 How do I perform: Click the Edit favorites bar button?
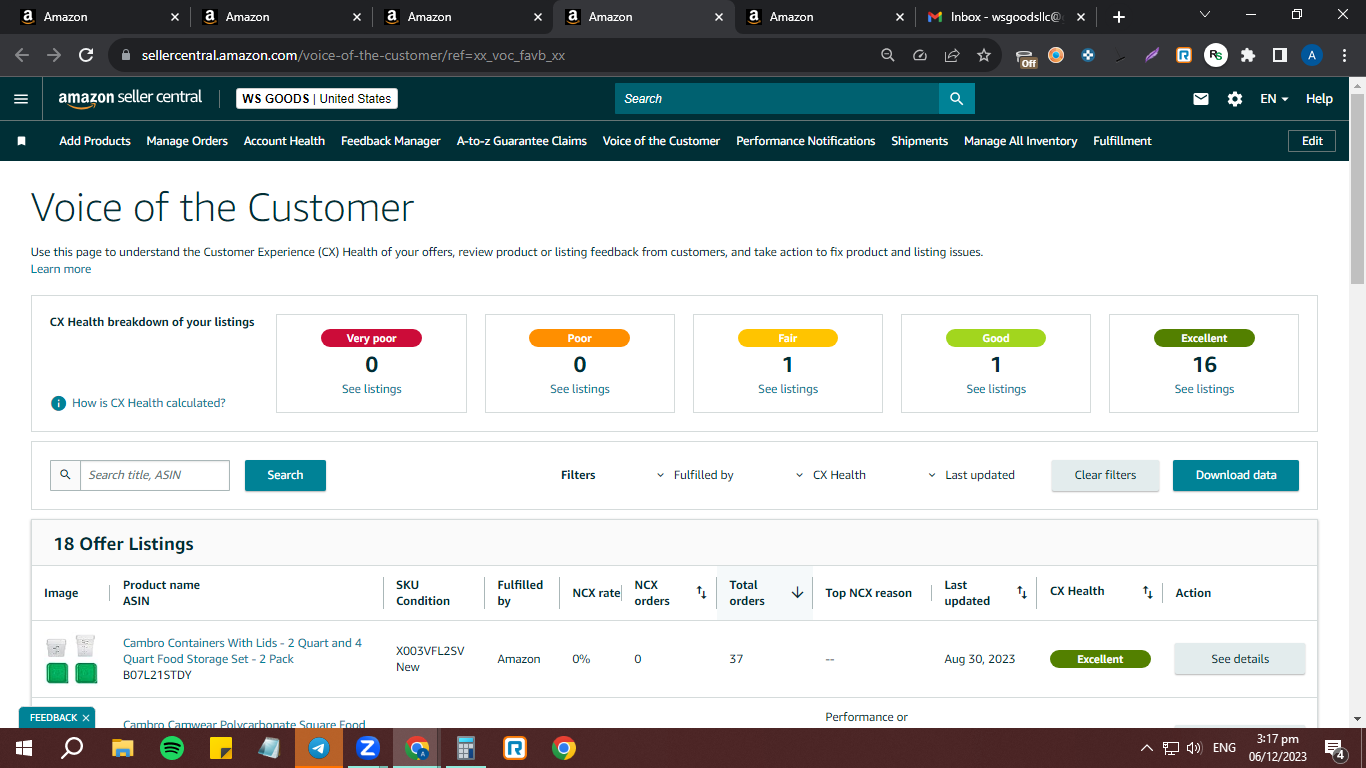pyautogui.click(x=1312, y=141)
